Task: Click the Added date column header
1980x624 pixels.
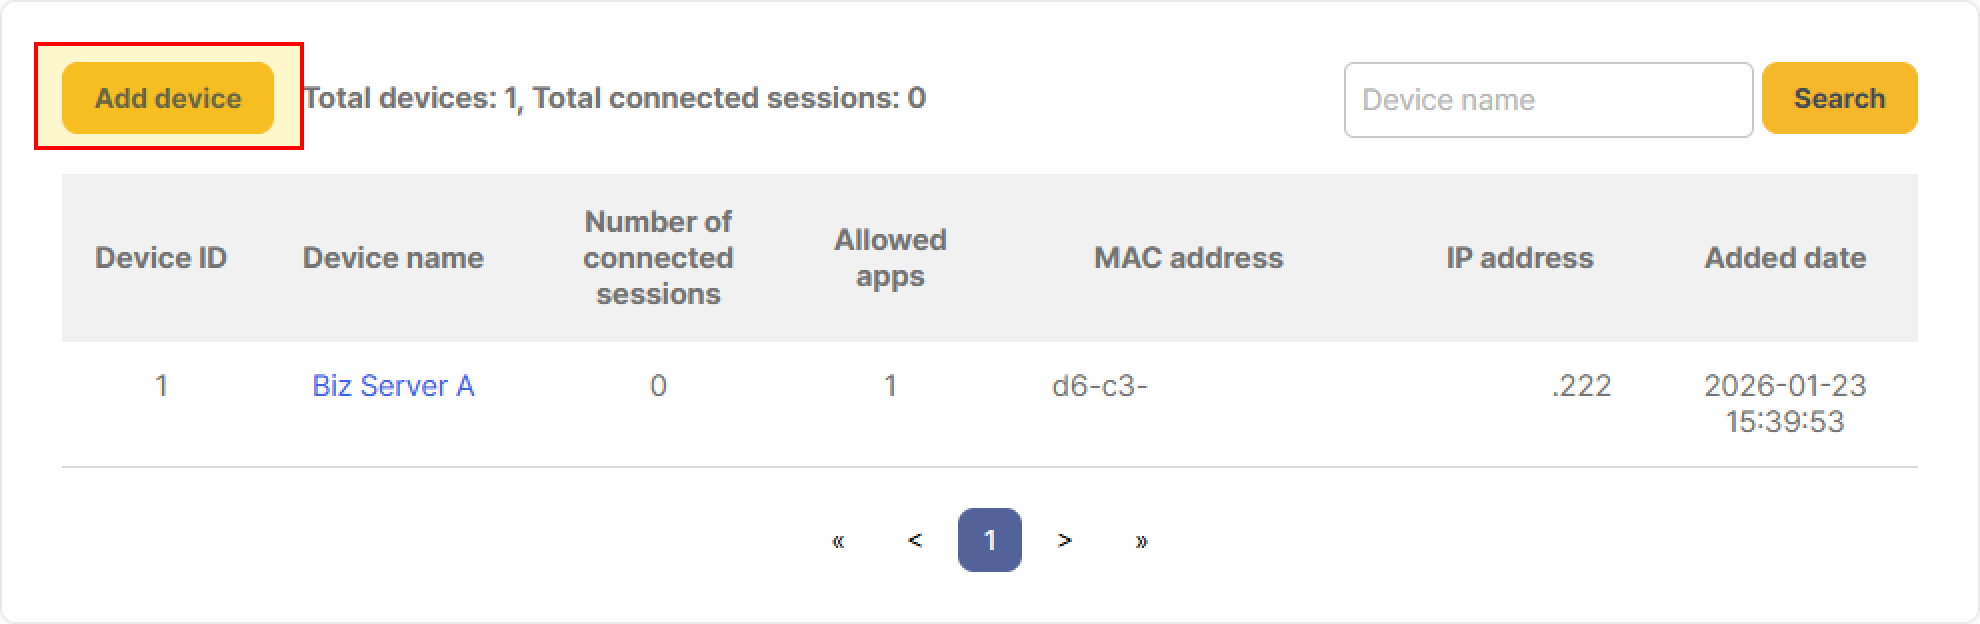Action: (1785, 258)
